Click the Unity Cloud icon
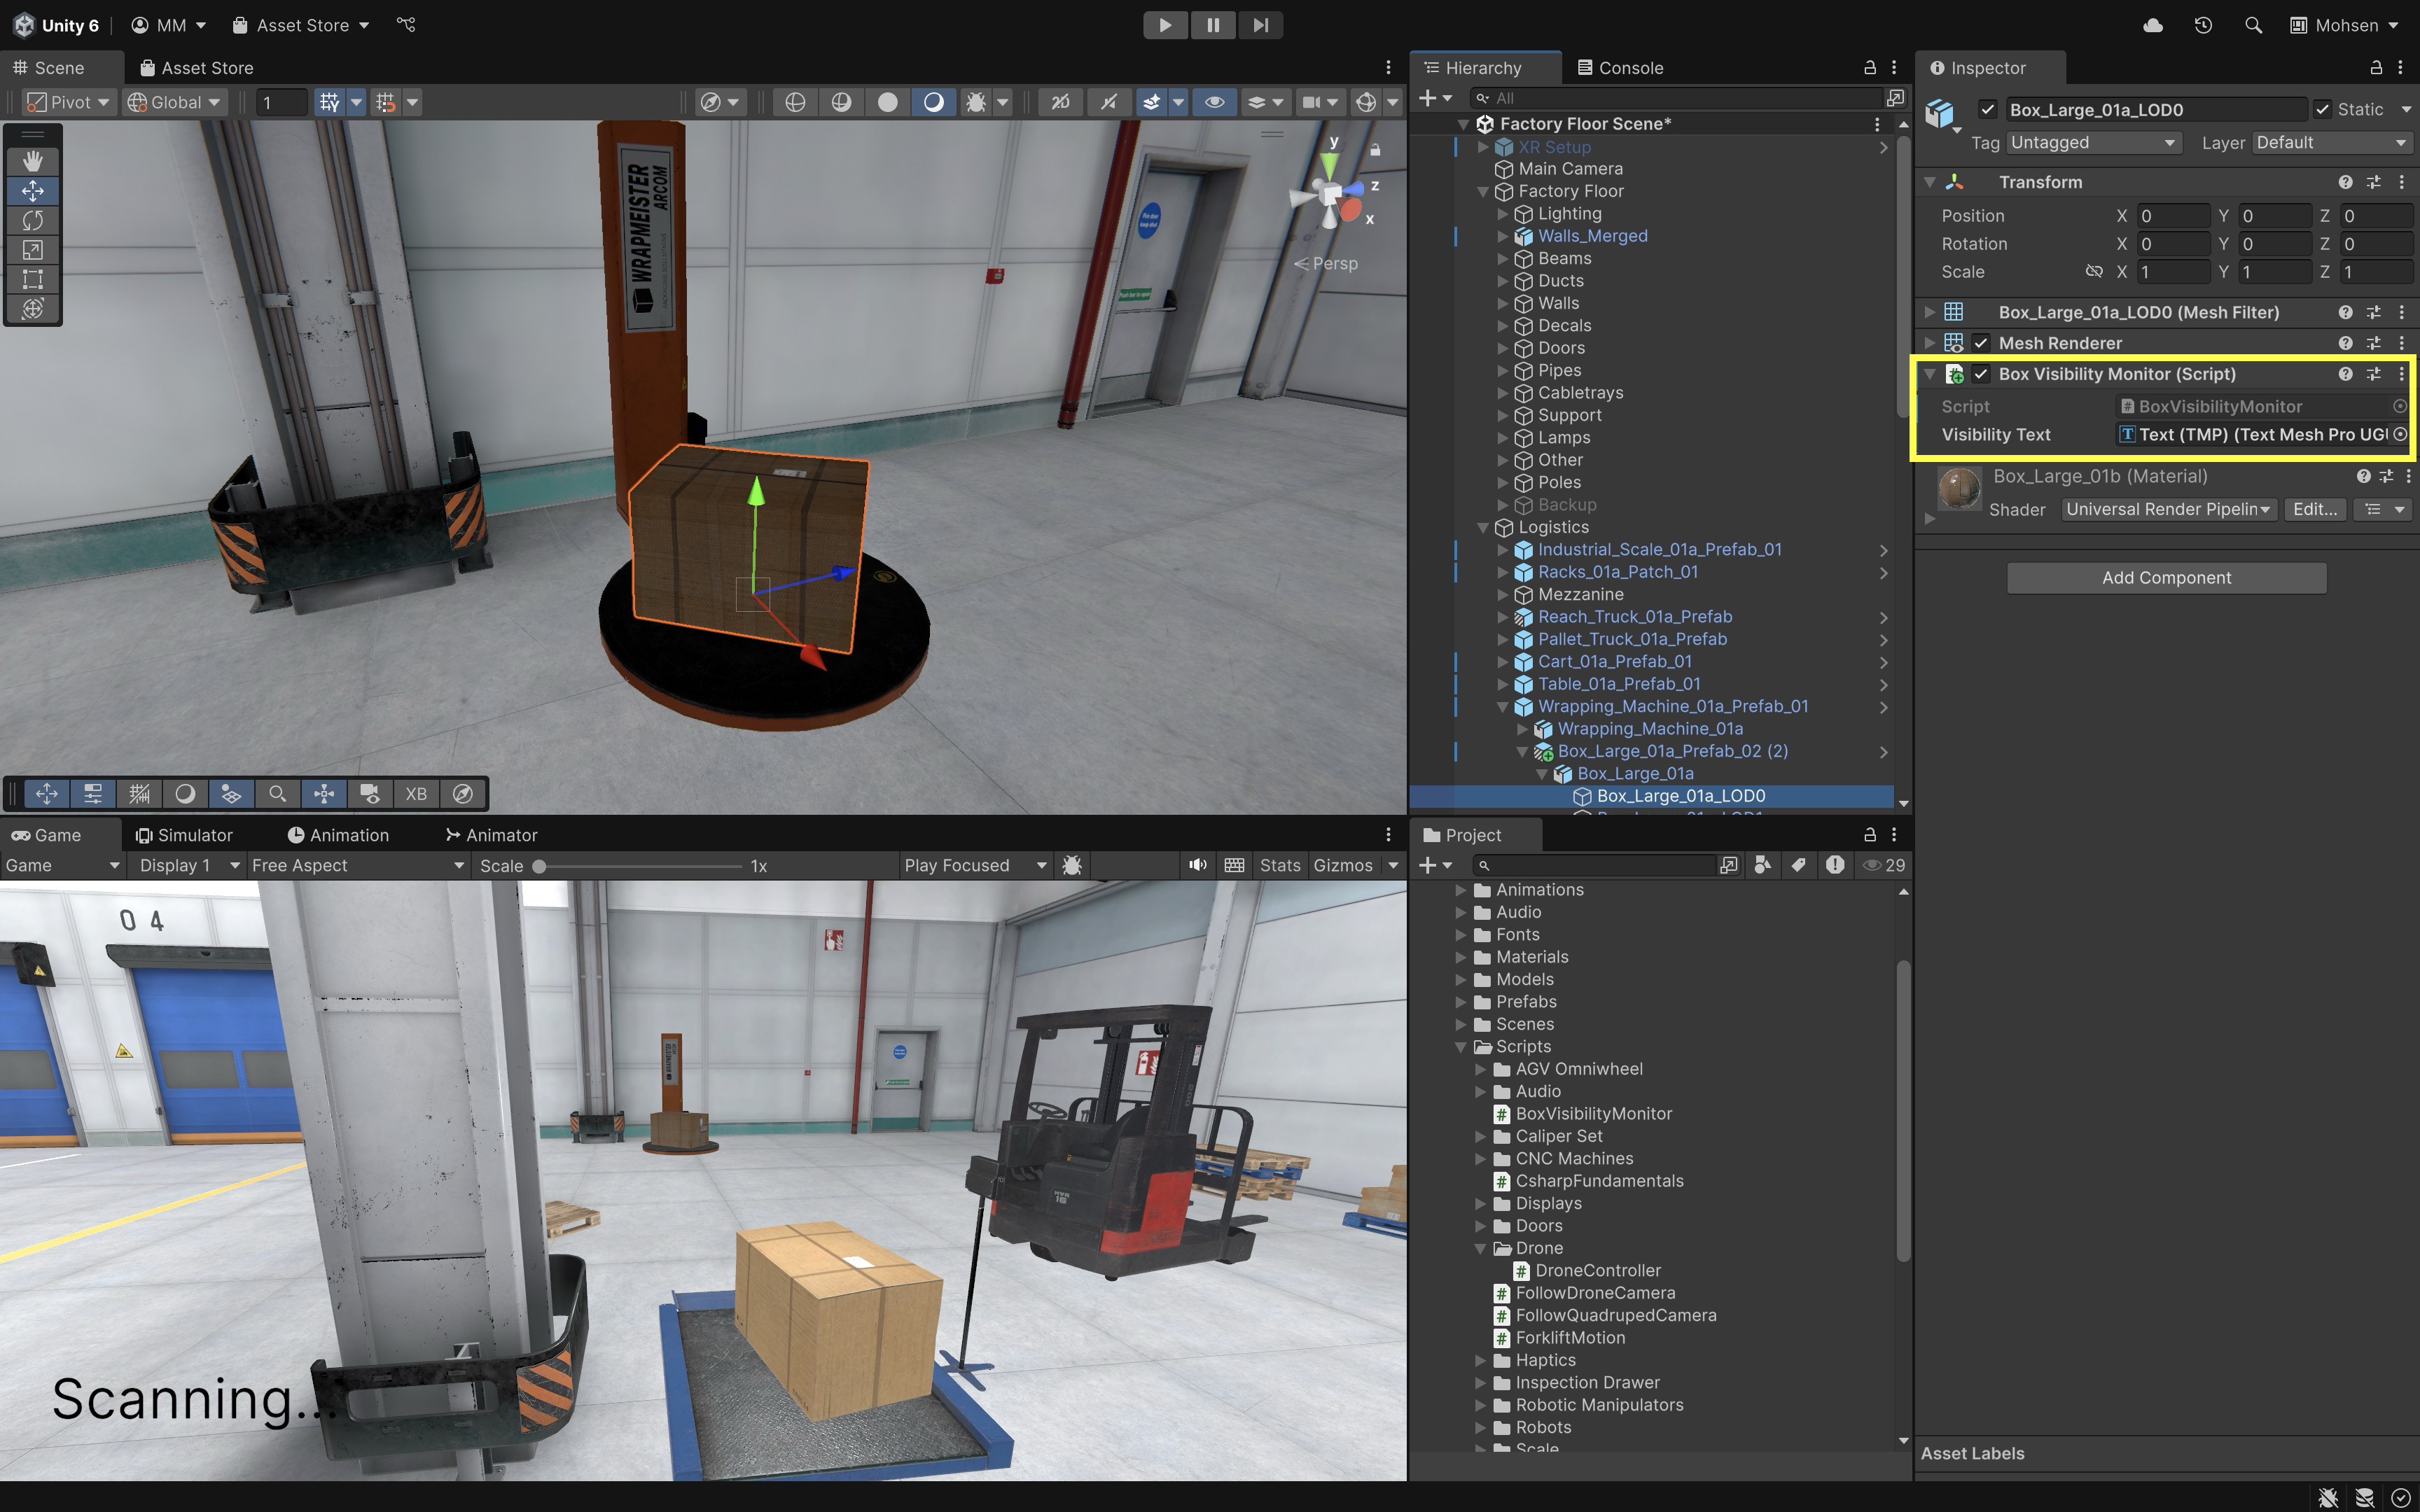Viewport: 2420px width, 1512px height. (2153, 25)
